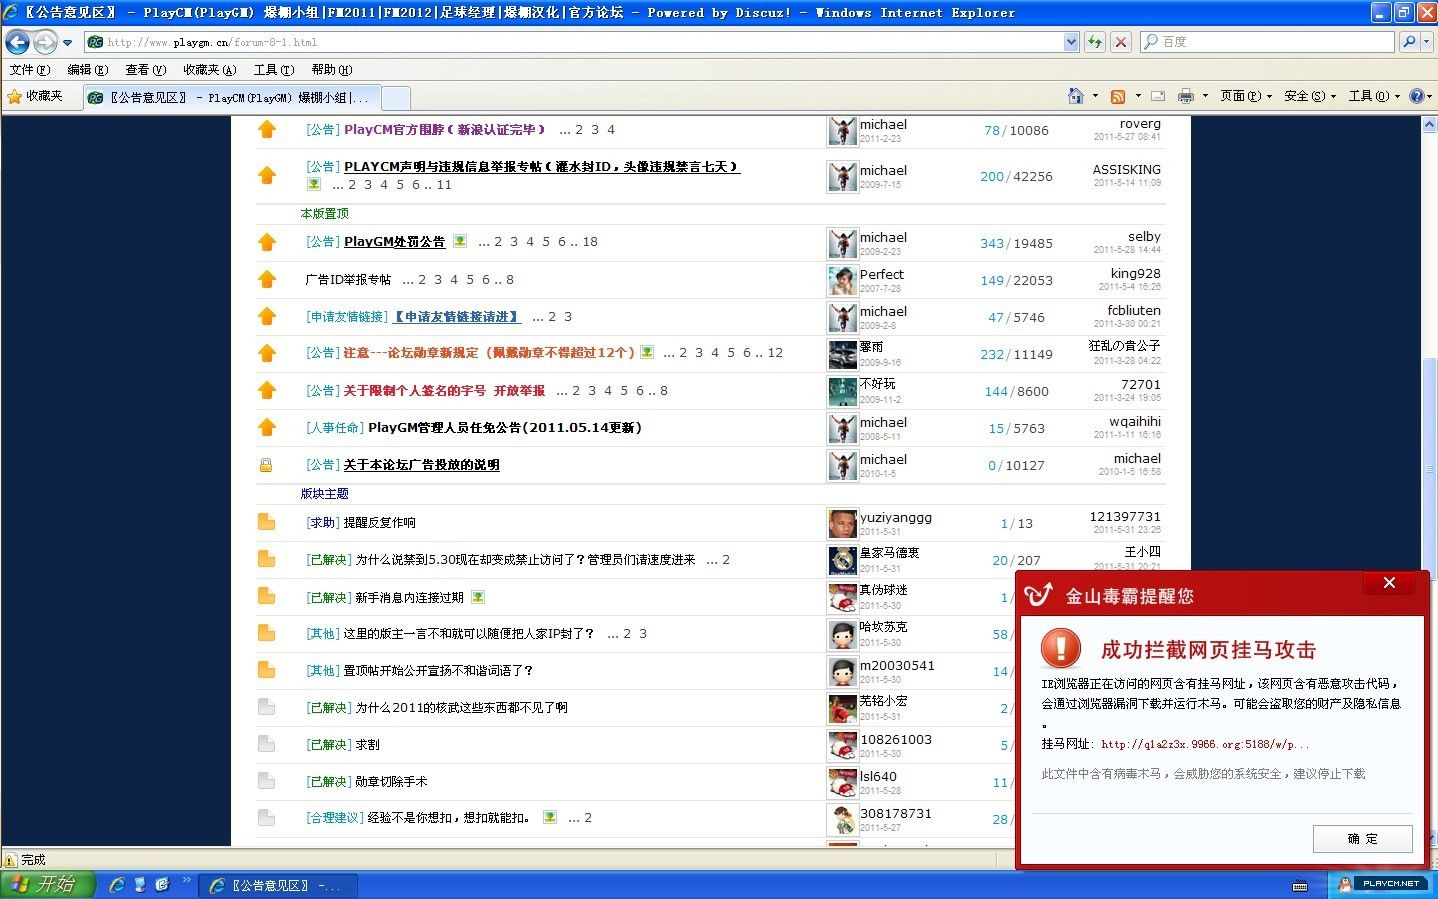Close the 金山毒霸 warning popup
The image size is (1438, 899).
tap(1388, 583)
